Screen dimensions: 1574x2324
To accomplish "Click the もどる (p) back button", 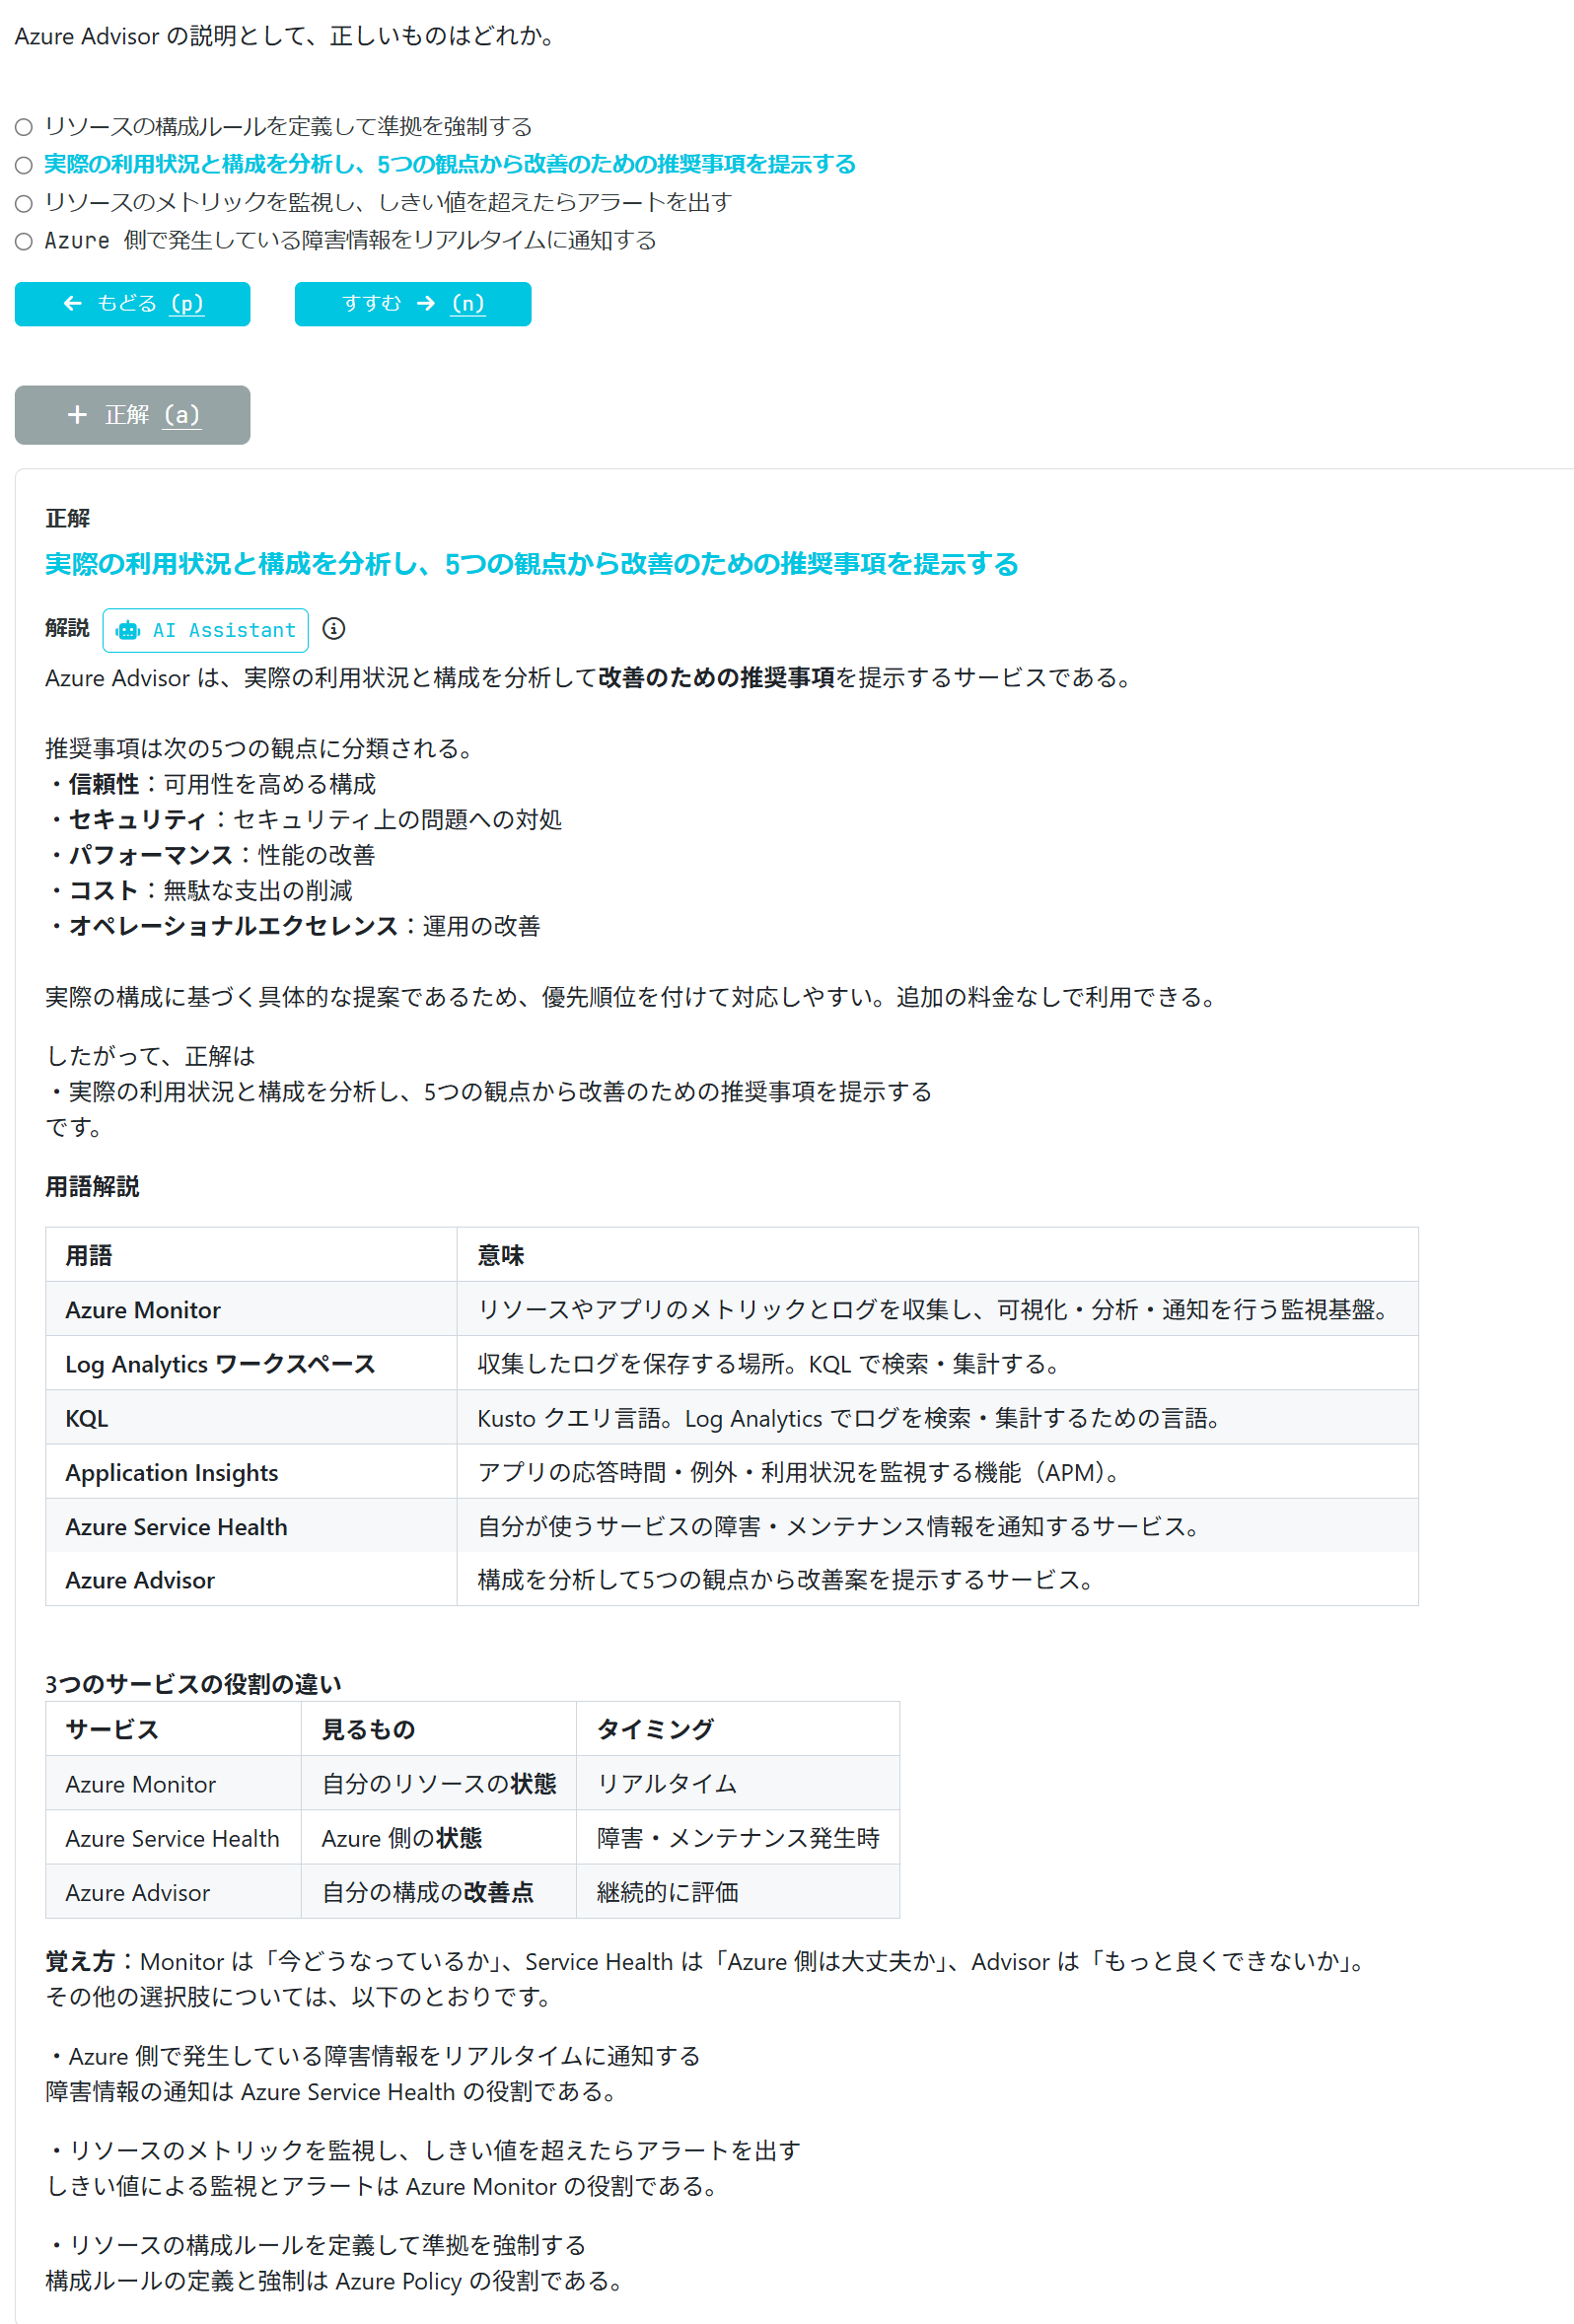I will (x=132, y=304).
